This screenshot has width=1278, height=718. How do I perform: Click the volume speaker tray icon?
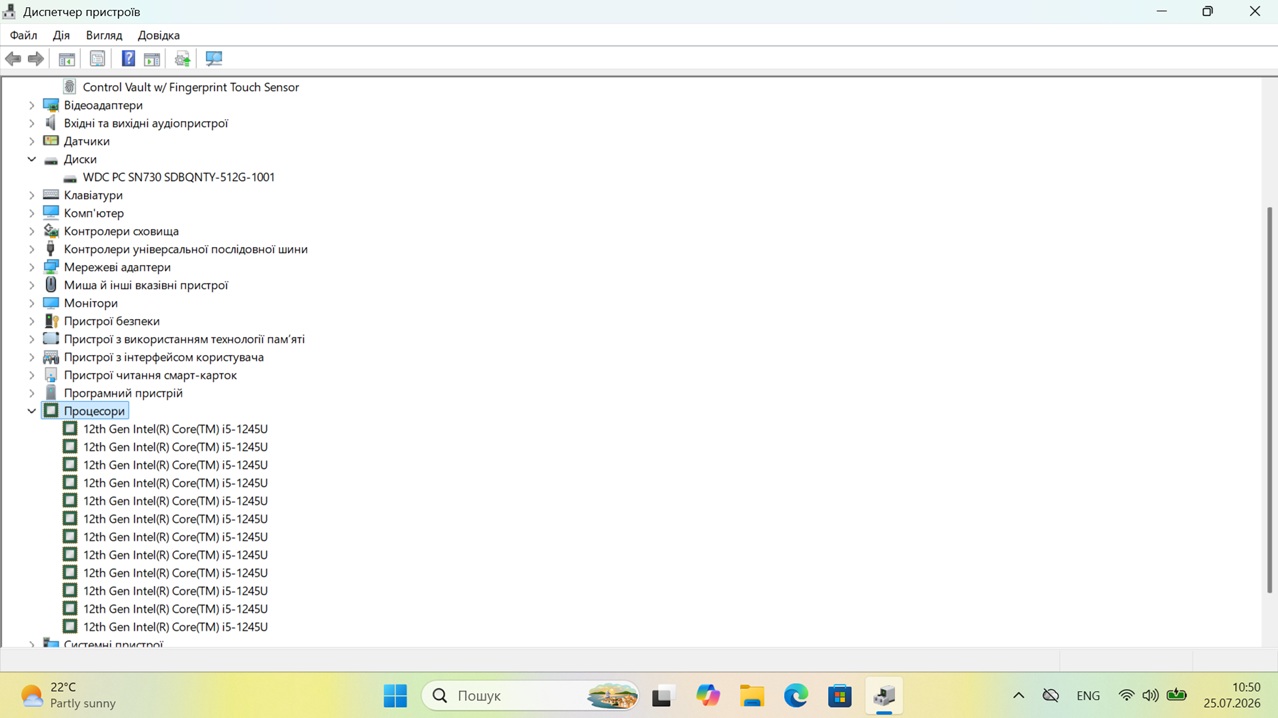click(1150, 696)
